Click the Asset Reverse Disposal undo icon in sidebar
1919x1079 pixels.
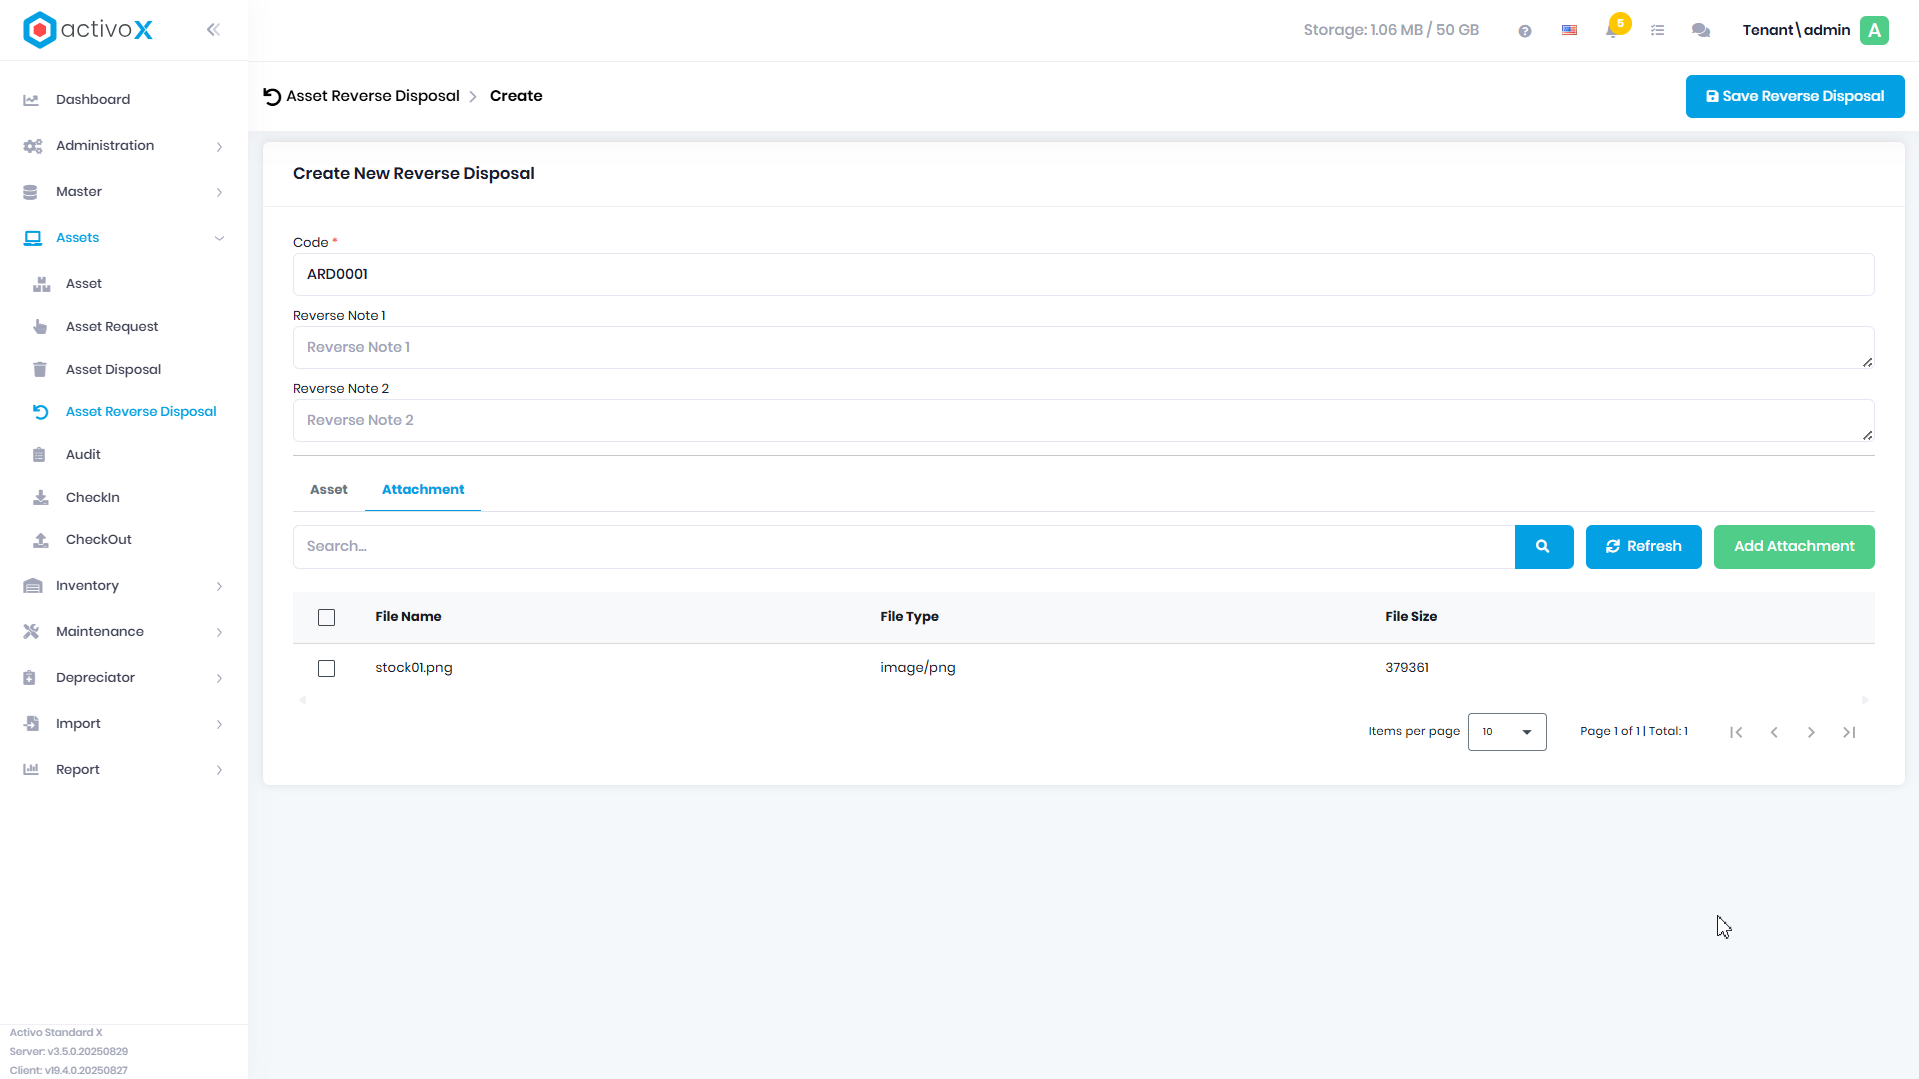(40, 412)
